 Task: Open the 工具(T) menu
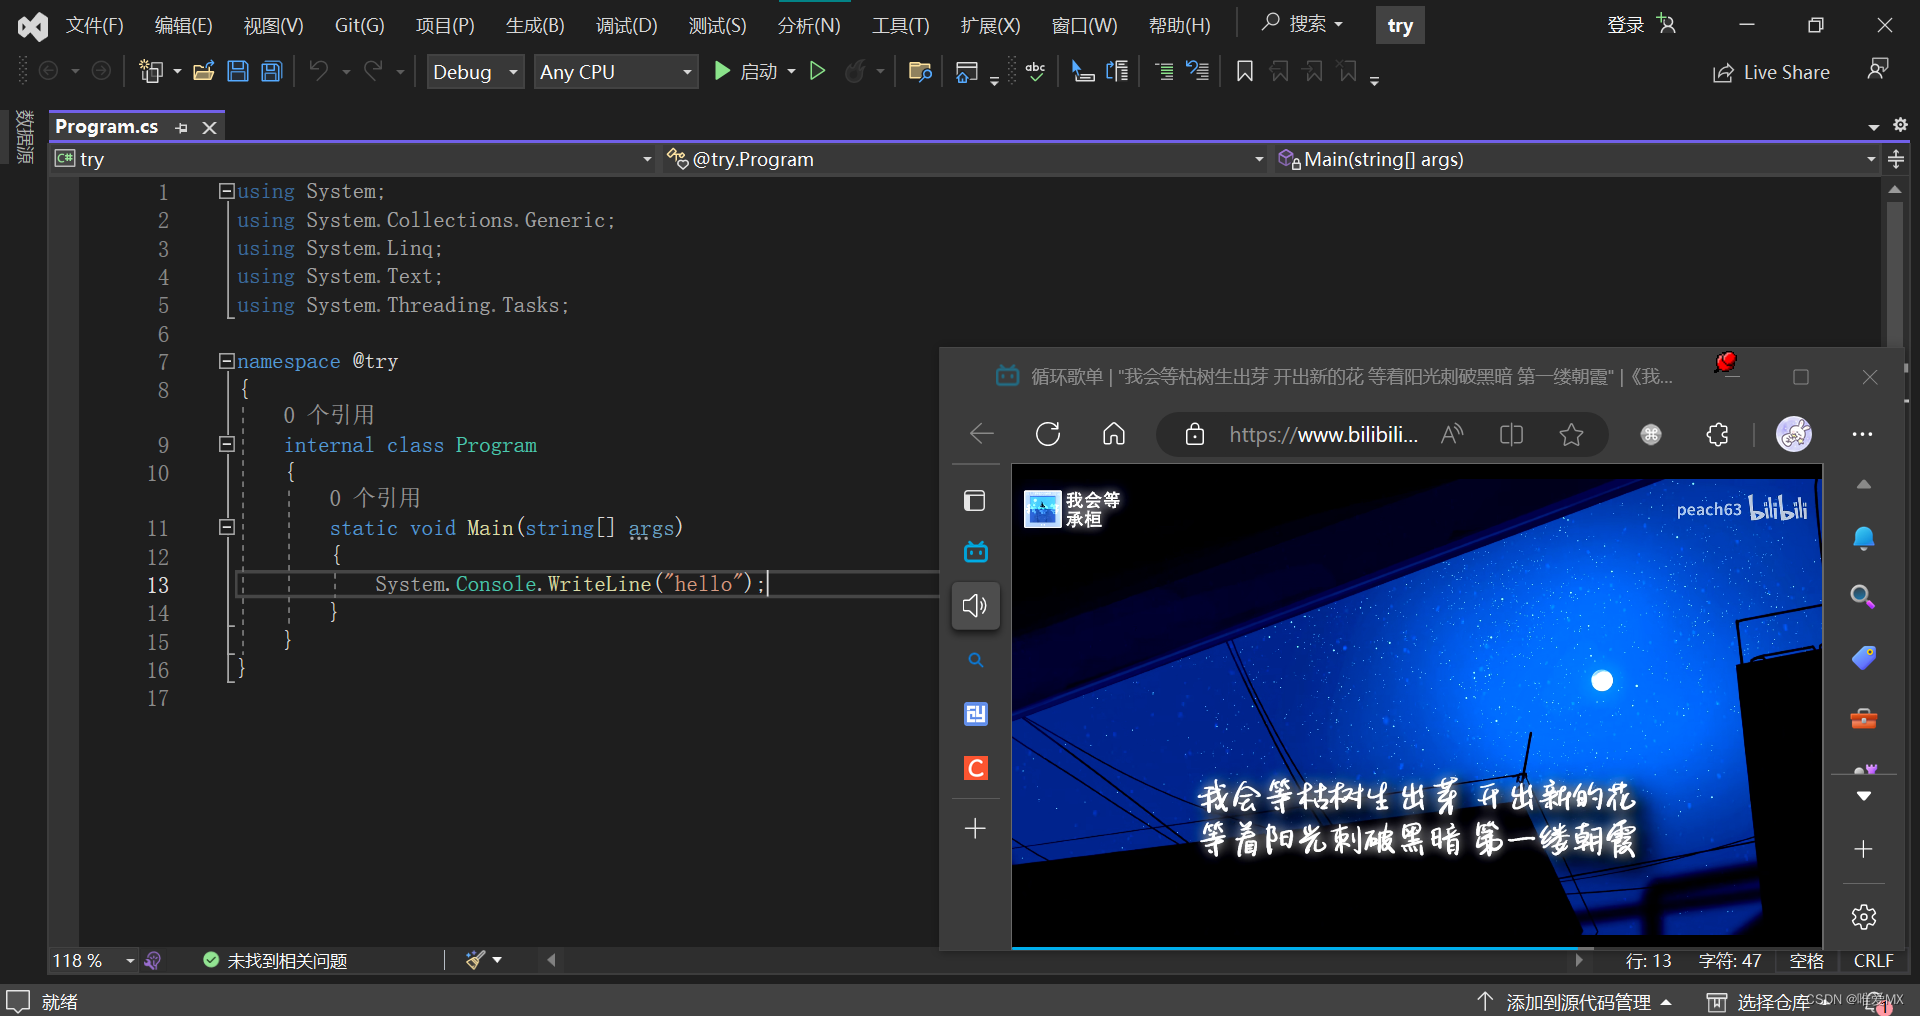(900, 25)
